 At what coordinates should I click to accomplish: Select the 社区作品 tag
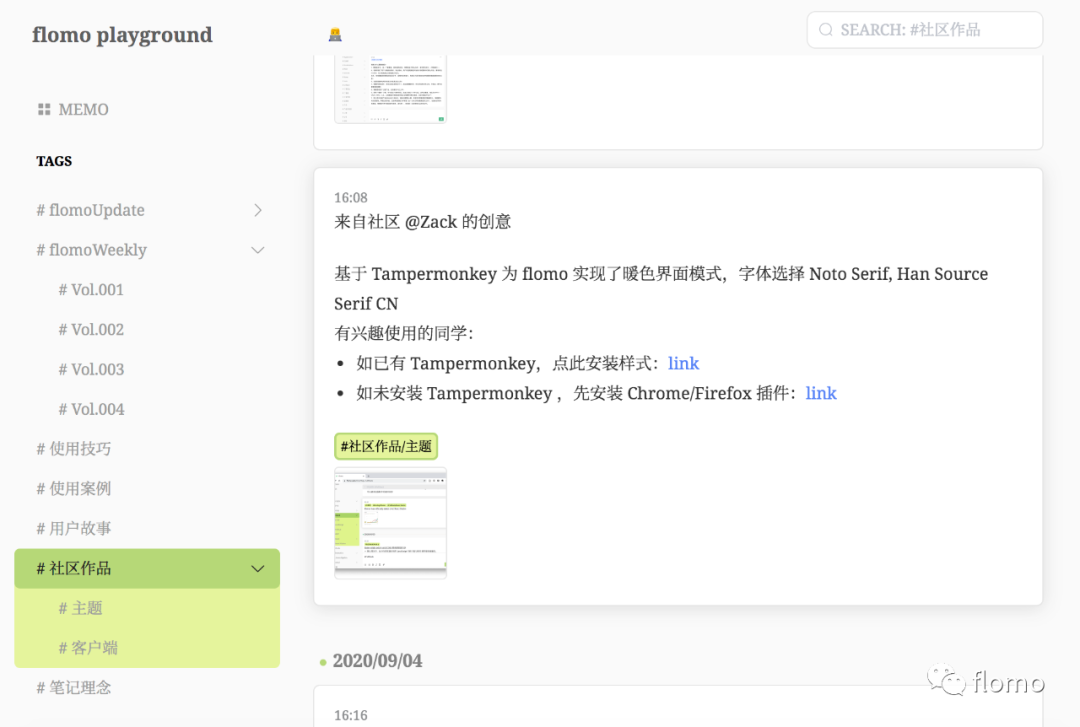tap(73, 569)
